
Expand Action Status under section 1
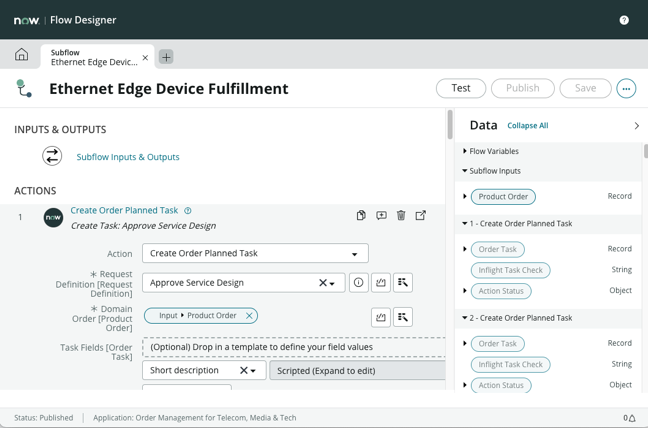click(465, 291)
